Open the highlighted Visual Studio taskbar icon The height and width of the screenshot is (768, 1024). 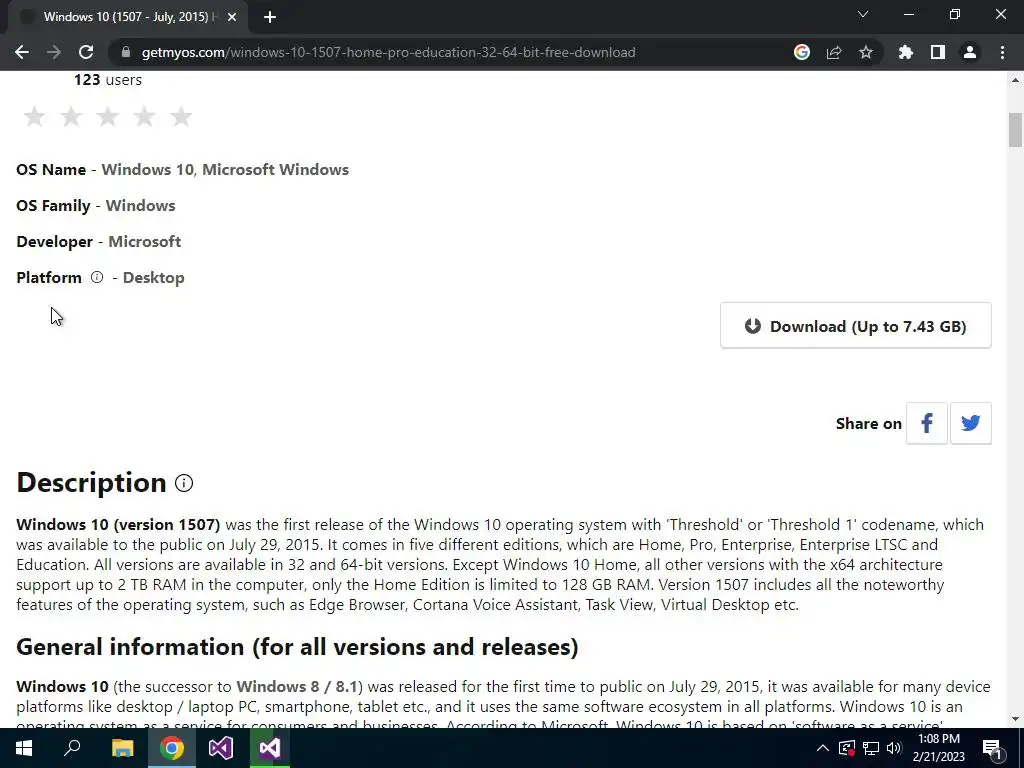pos(270,748)
